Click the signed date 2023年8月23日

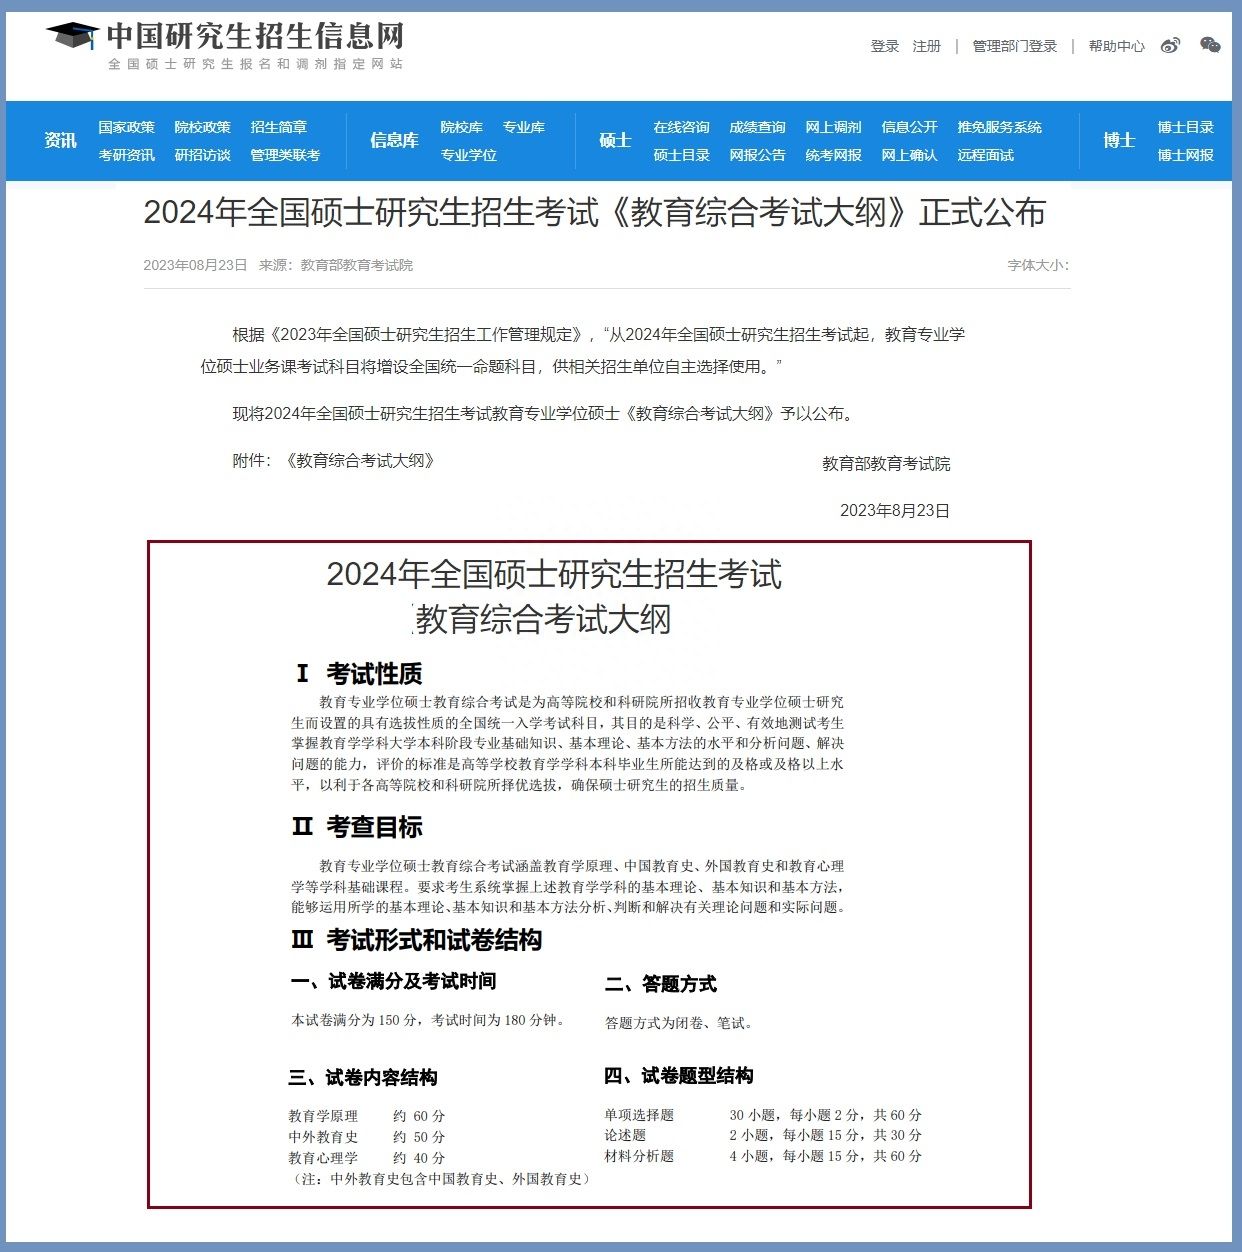[895, 511]
